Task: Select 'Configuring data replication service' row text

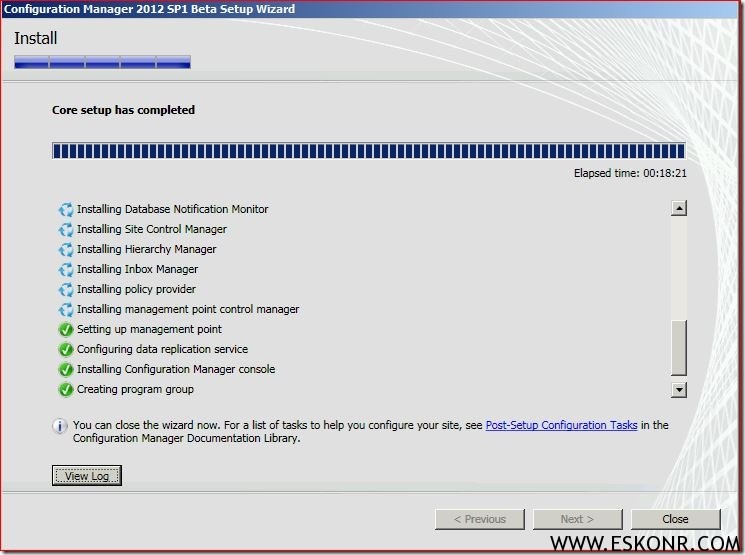Action: (x=162, y=349)
